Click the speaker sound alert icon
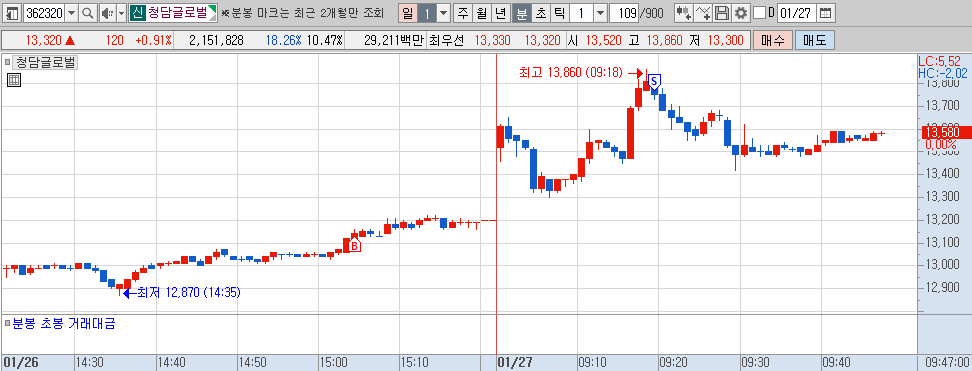 pos(107,12)
